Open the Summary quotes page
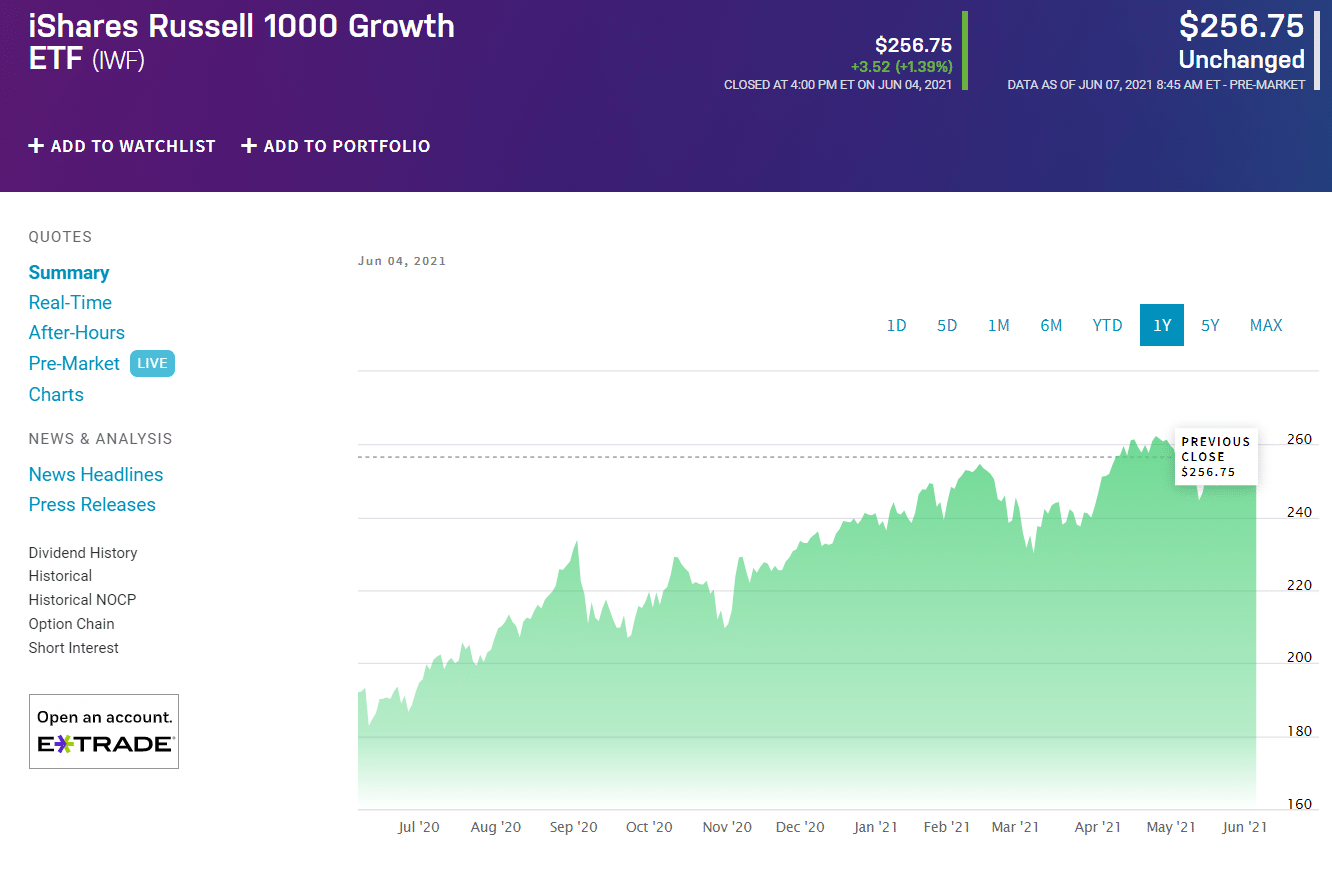This screenshot has width=1332, height=880. (69, 273)
